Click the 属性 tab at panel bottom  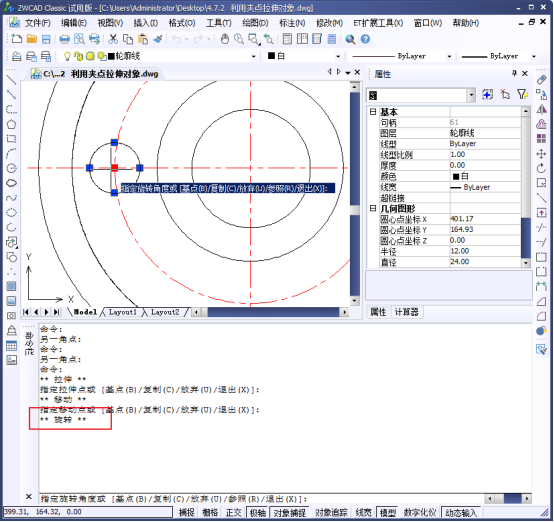click(378, 312)
